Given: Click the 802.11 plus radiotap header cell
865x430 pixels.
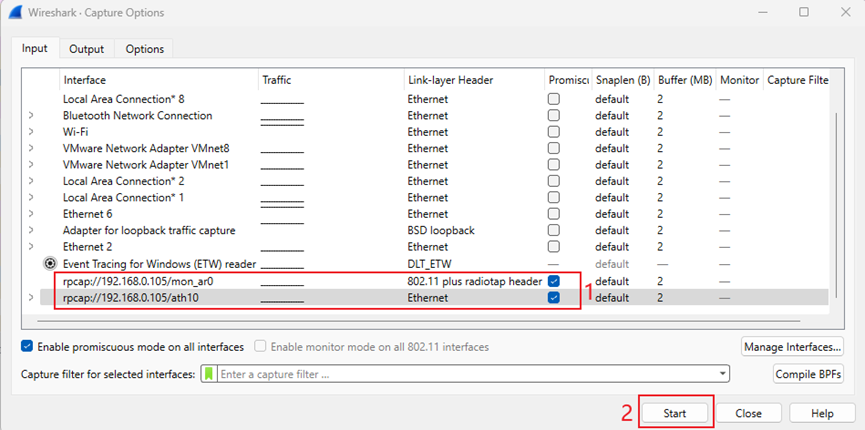Looking at the screenshot, I should [x=474, y=281].
